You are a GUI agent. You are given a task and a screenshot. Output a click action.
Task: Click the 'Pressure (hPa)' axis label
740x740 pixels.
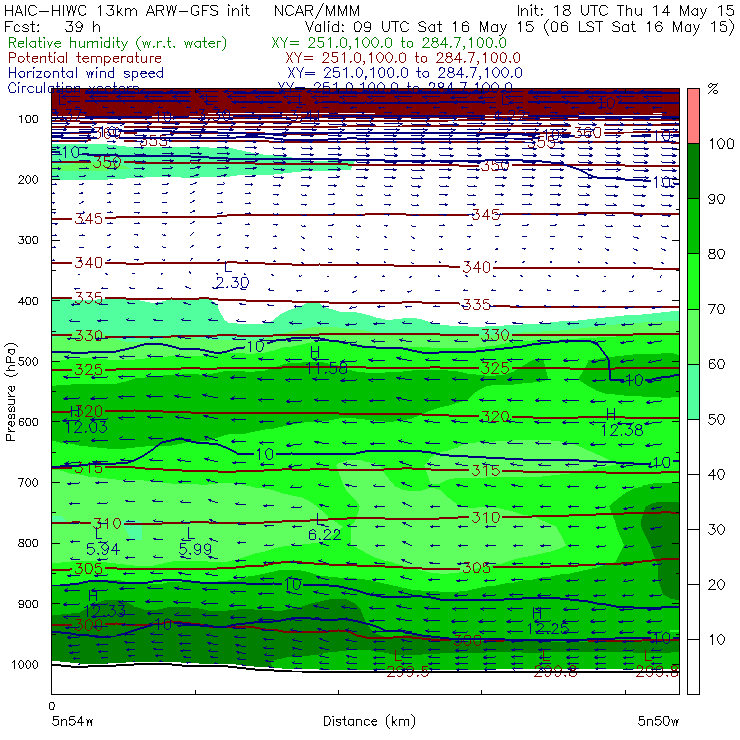[11, 392]
